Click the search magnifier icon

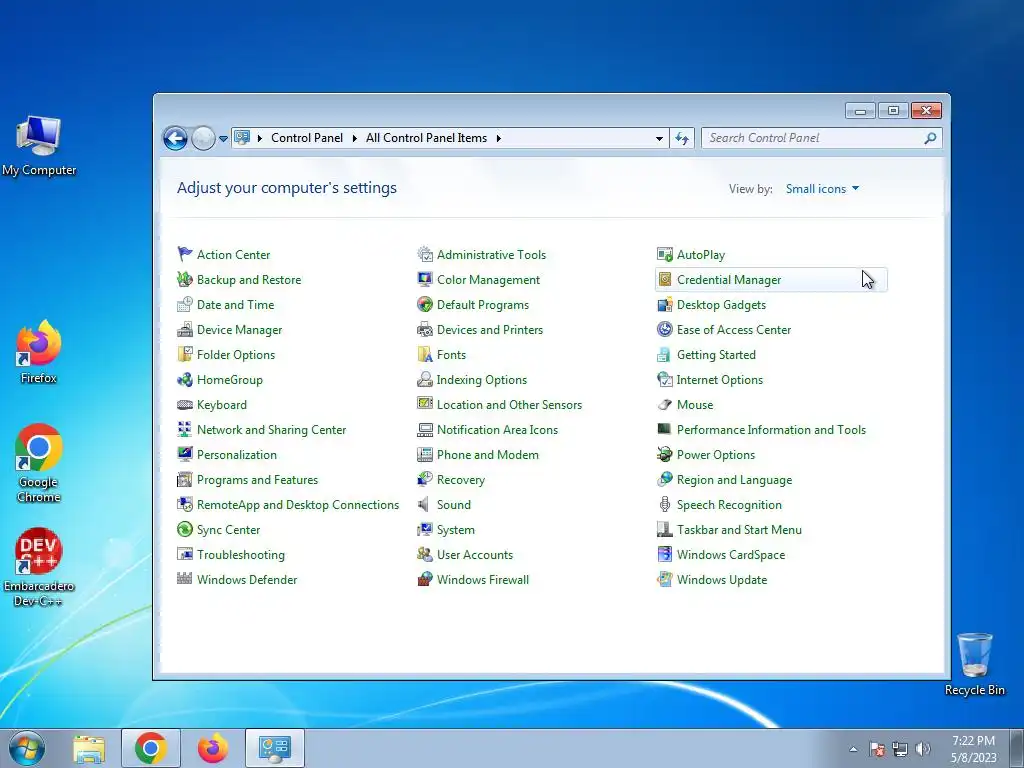930,138
